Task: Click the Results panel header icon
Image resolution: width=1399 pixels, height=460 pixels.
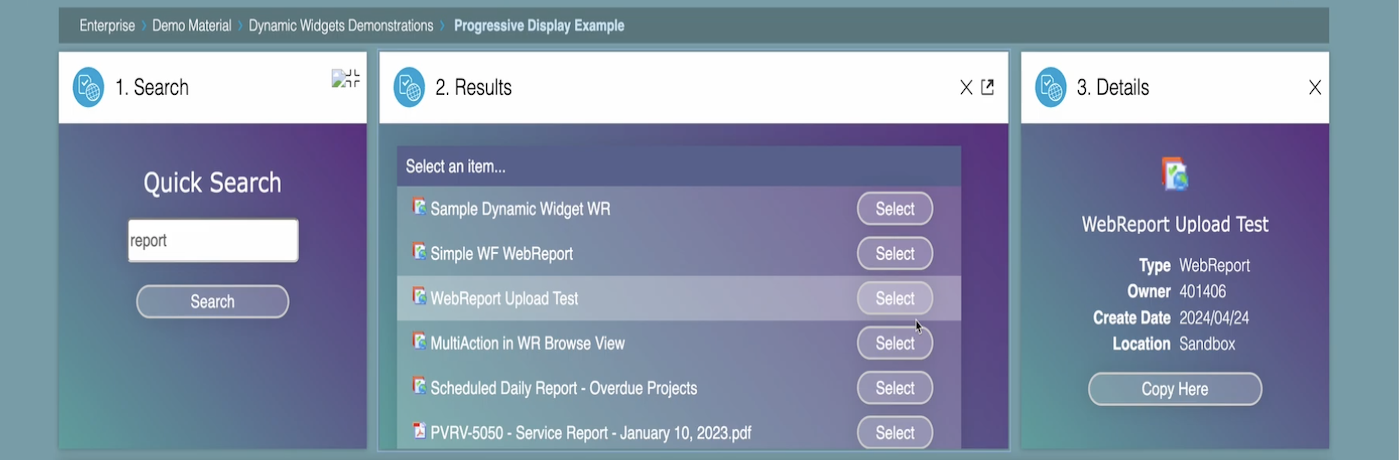Action: pyautogui.click(x=409, y=87)
